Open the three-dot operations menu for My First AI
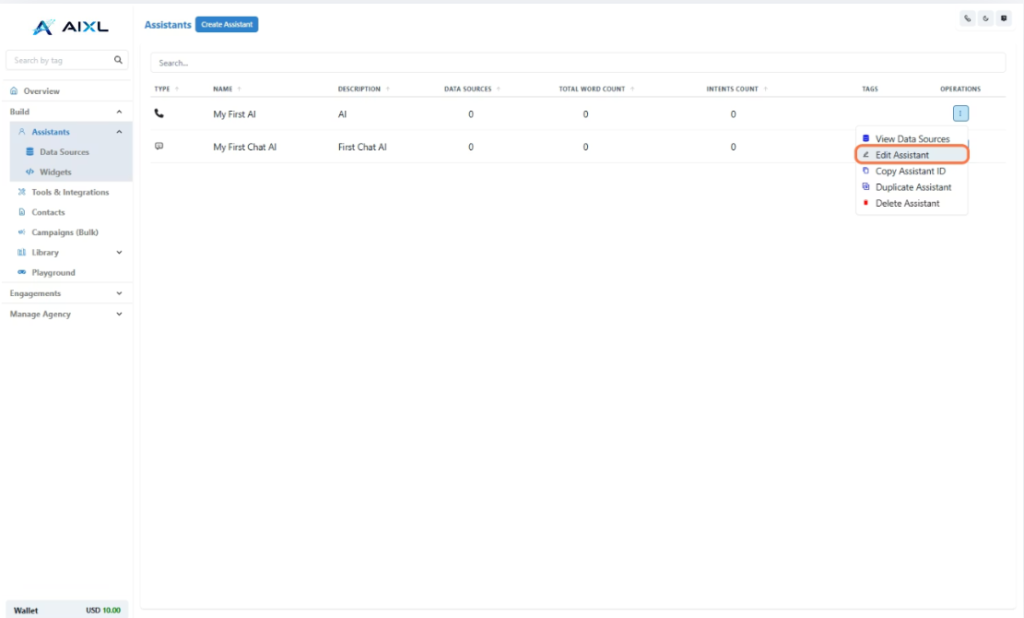The height and width of the screenshot is (618, 1024). click(x=960, y=114)
